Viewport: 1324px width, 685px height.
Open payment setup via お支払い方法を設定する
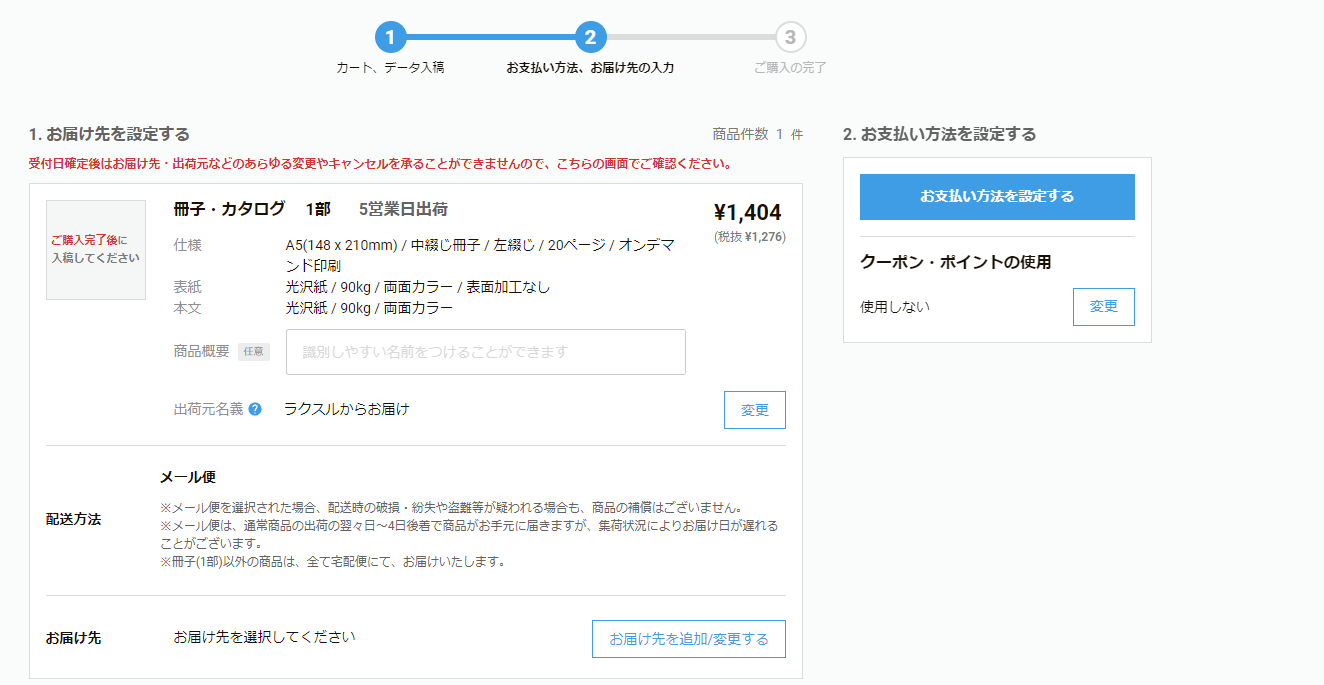click(996, 197)
